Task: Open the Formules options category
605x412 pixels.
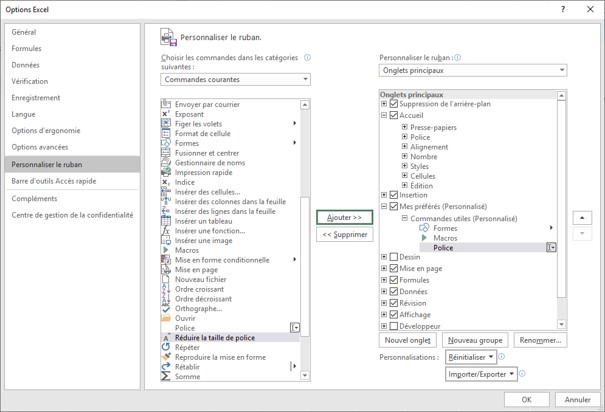Action: [26, 49]
